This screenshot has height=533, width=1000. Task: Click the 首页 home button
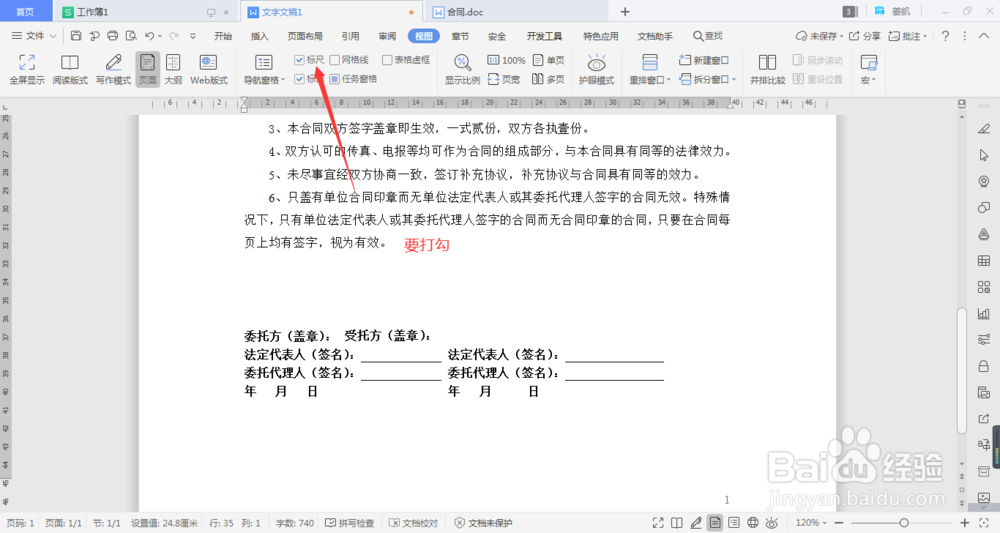[x=25, y=11]
